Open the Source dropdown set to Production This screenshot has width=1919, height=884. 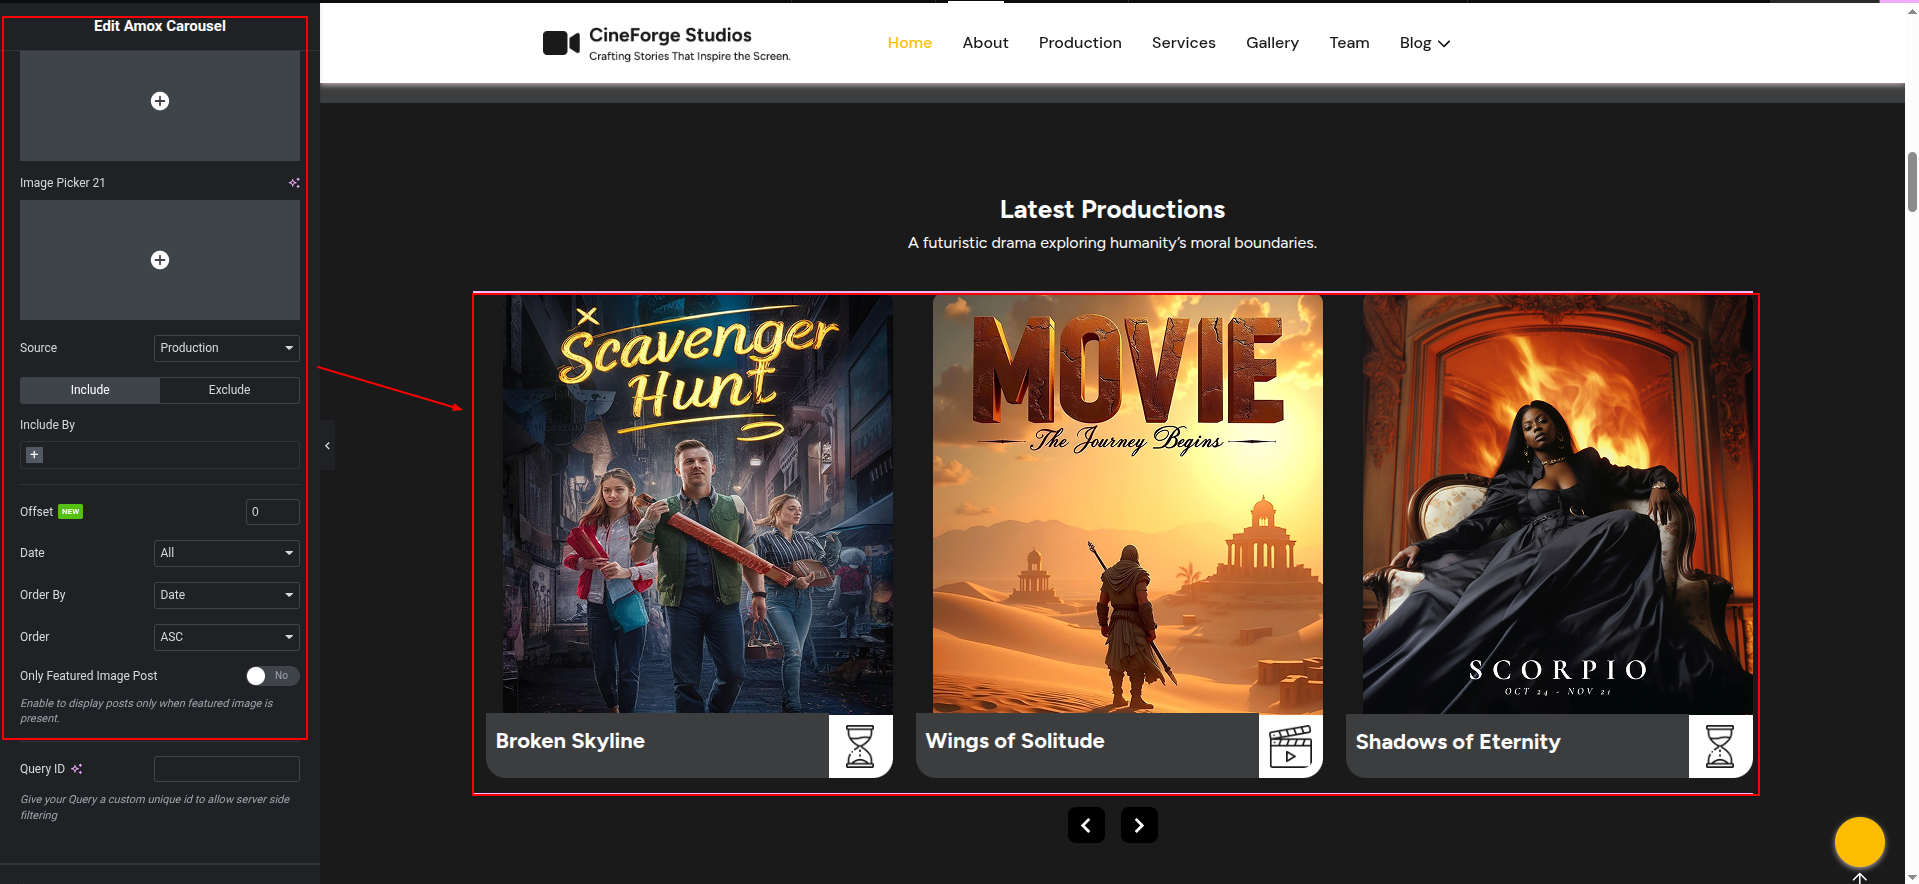click(x=226, y=348)
